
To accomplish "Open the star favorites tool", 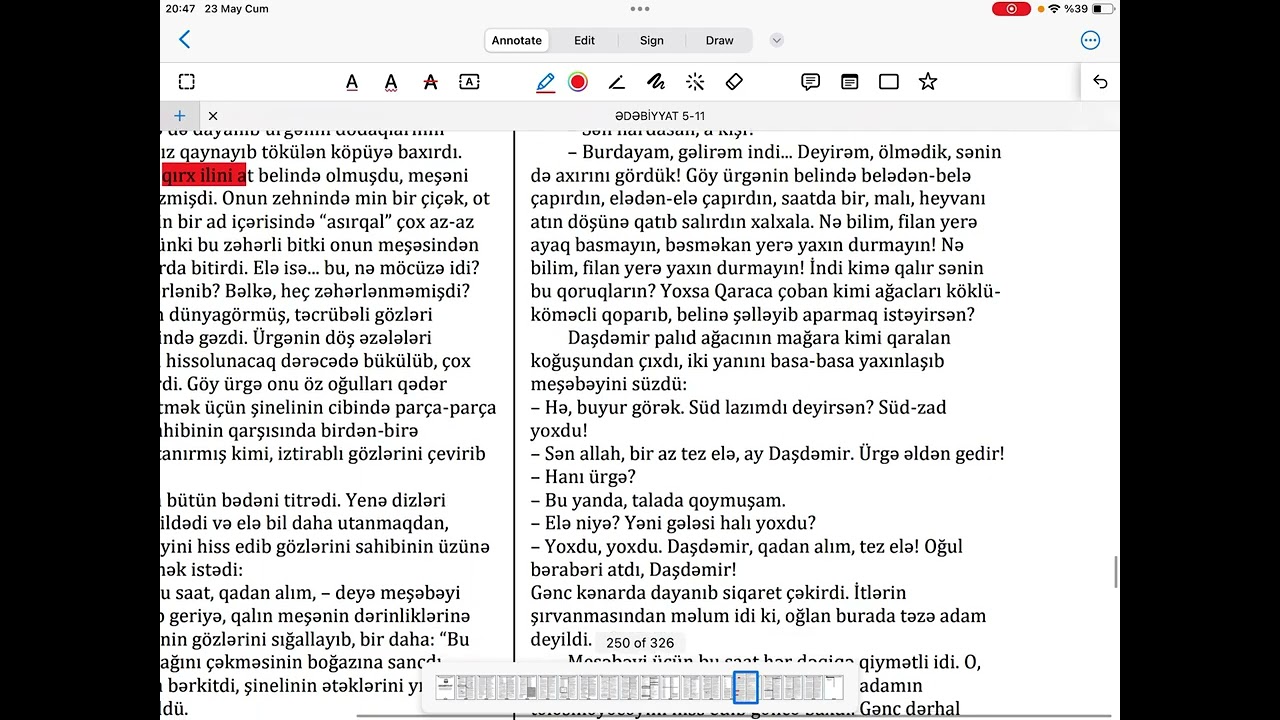I will tap(928, 82).
